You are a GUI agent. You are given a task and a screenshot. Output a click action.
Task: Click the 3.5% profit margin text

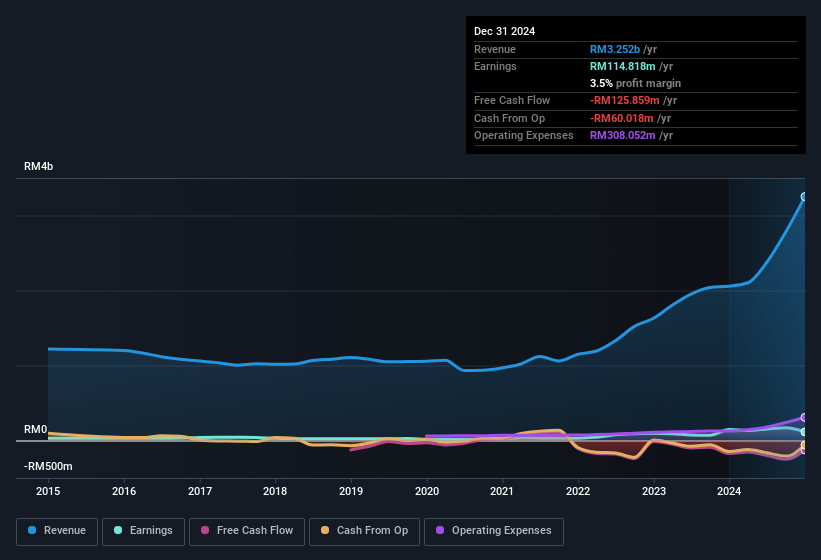click(635, 83)
